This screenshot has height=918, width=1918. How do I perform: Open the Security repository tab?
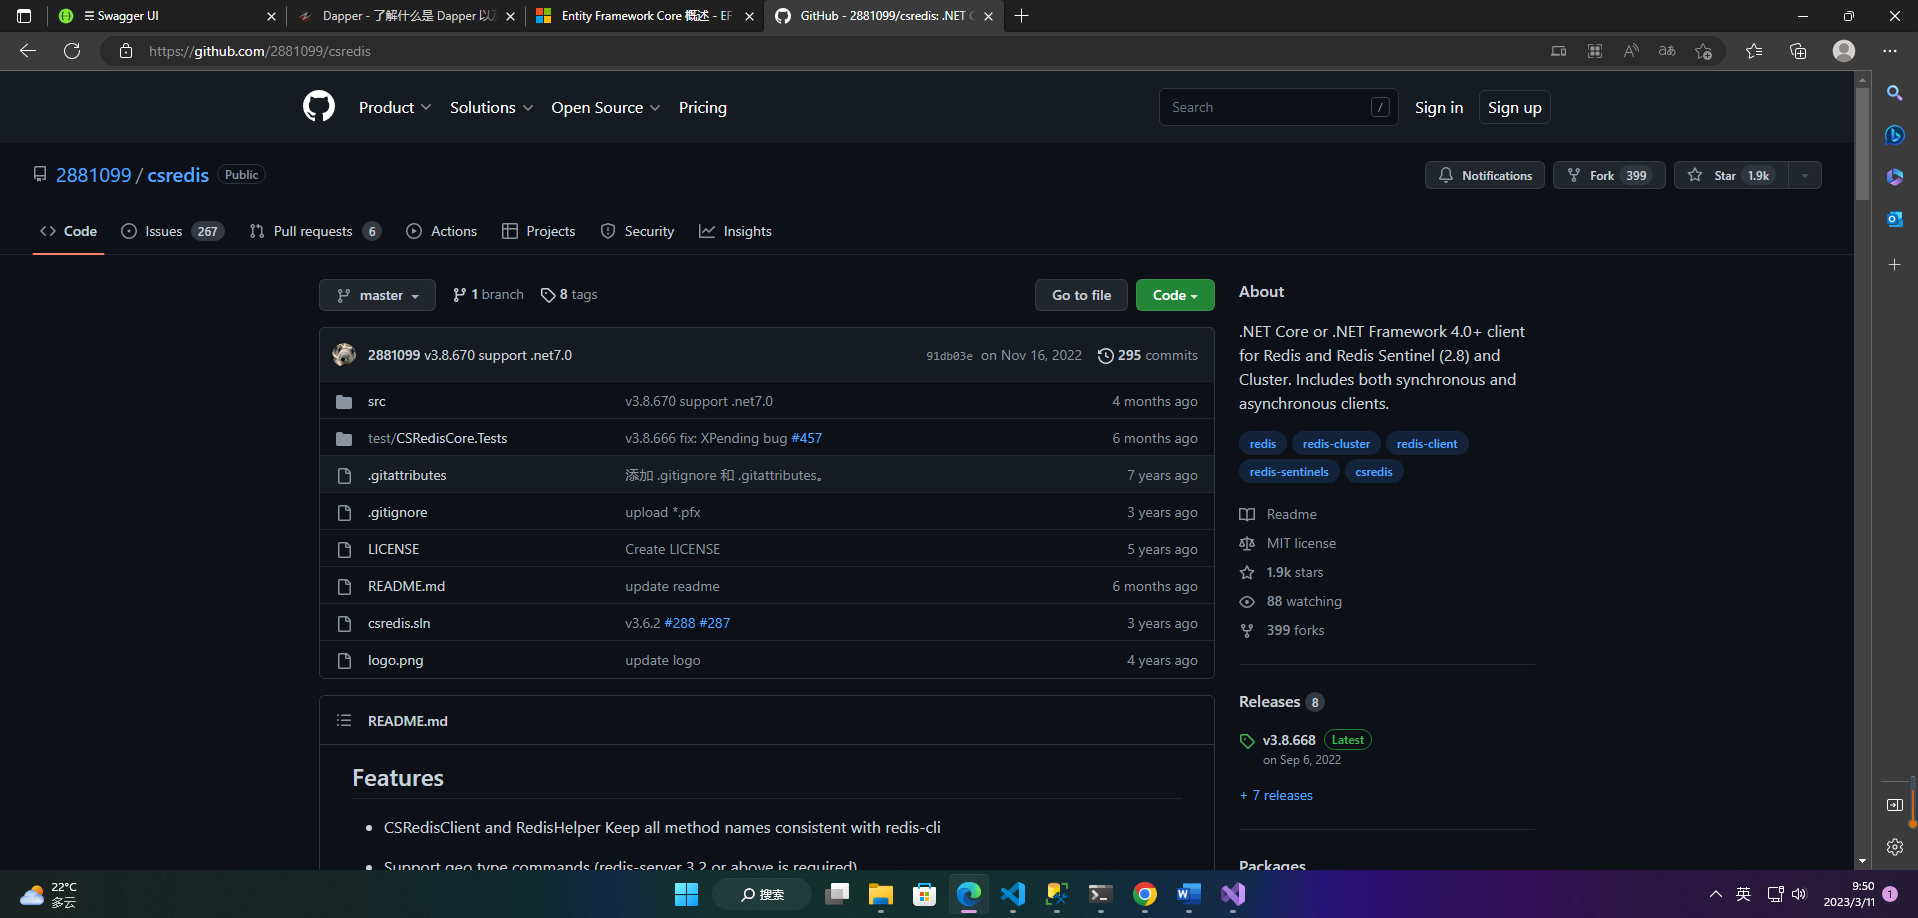pos(637,231)
